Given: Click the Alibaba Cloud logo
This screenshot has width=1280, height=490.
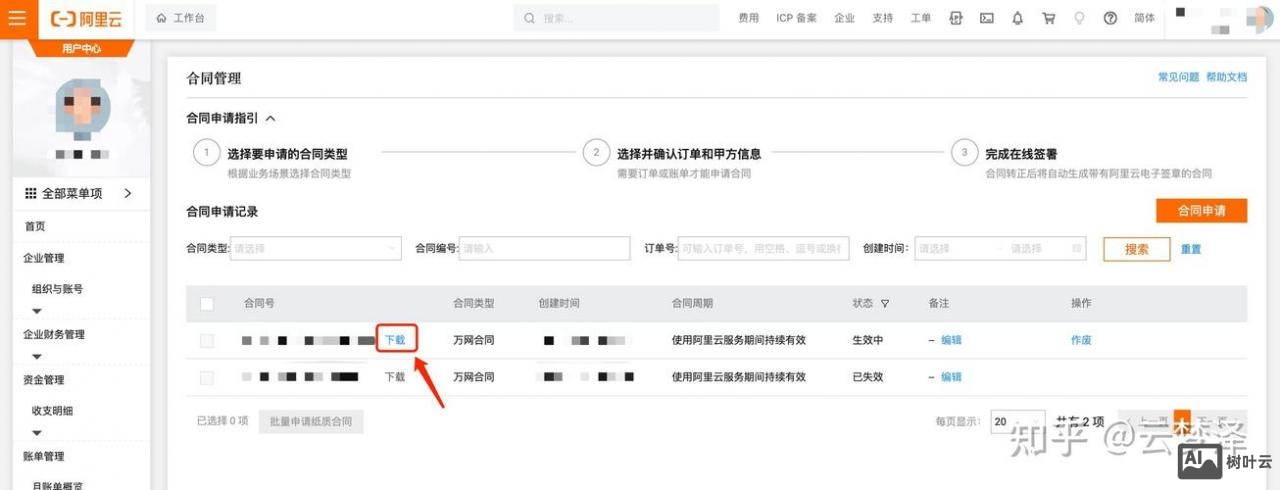Looking at the screenshot, I should tap(85, 18).
